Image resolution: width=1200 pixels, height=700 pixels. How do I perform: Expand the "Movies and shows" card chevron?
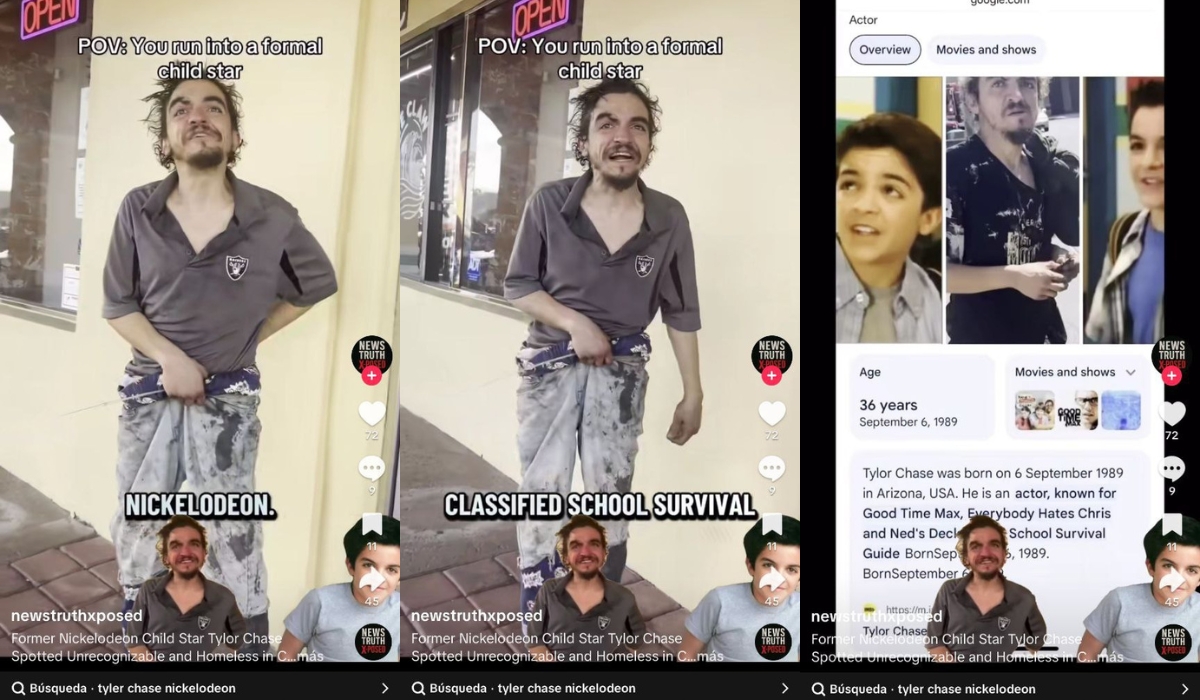click(x=1131, y=372)
